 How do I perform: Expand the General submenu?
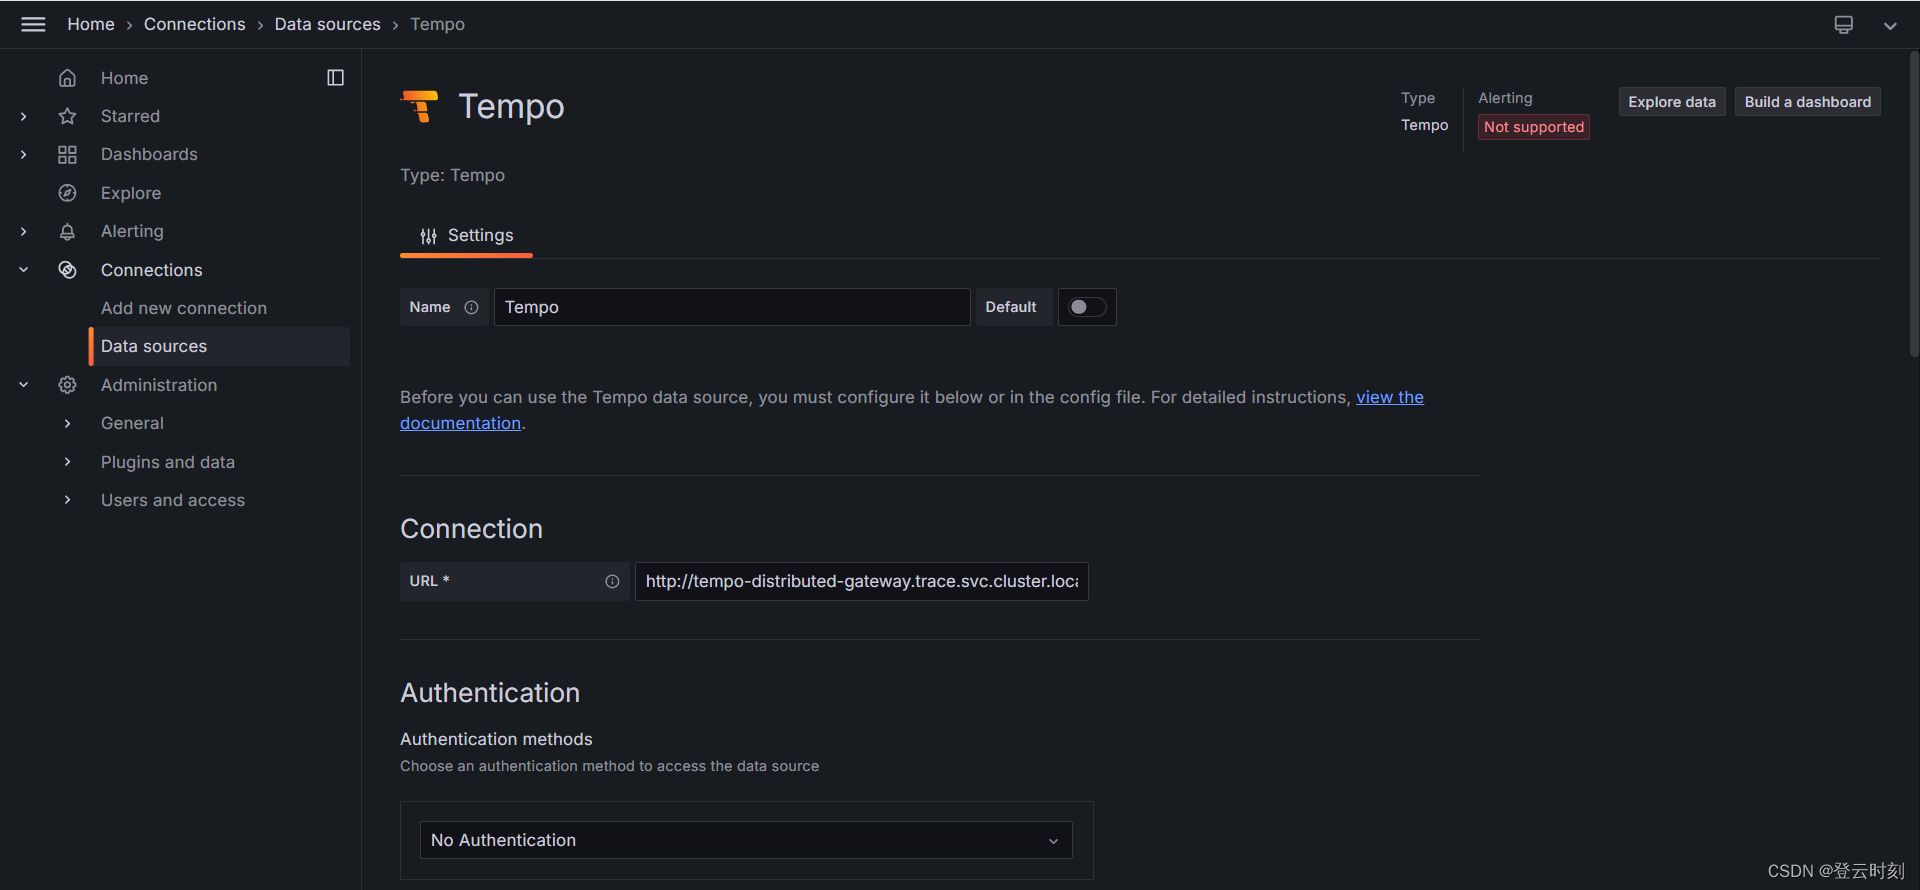[67, 423]
